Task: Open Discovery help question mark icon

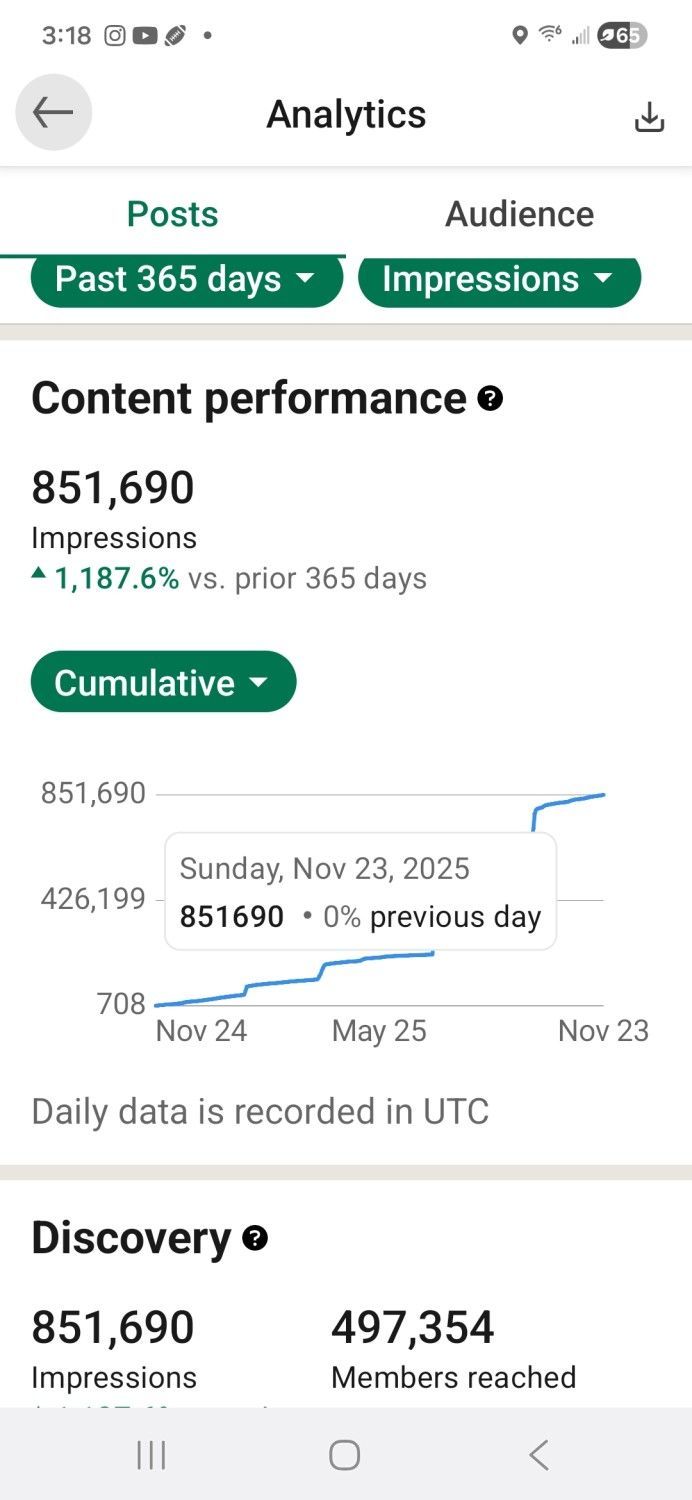Action: pos(255,1239)
